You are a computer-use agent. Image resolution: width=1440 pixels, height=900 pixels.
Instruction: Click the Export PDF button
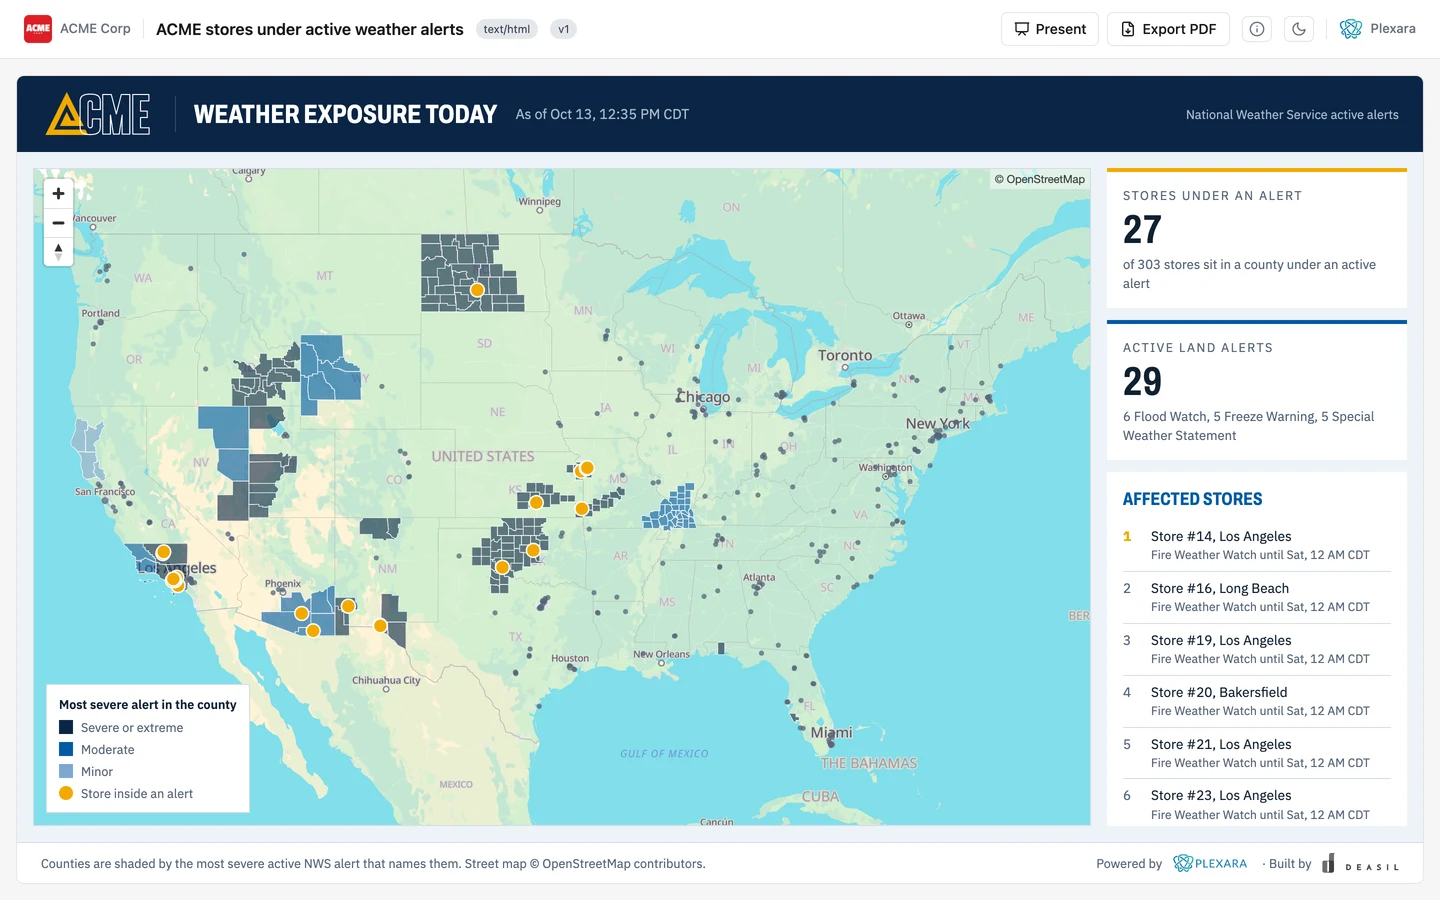click(1168, 29)
